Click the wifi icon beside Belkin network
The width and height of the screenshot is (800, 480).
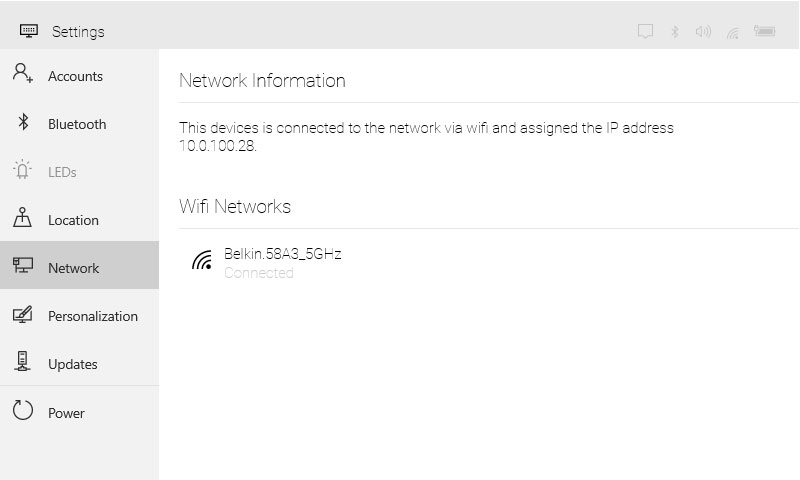point(202,260)
